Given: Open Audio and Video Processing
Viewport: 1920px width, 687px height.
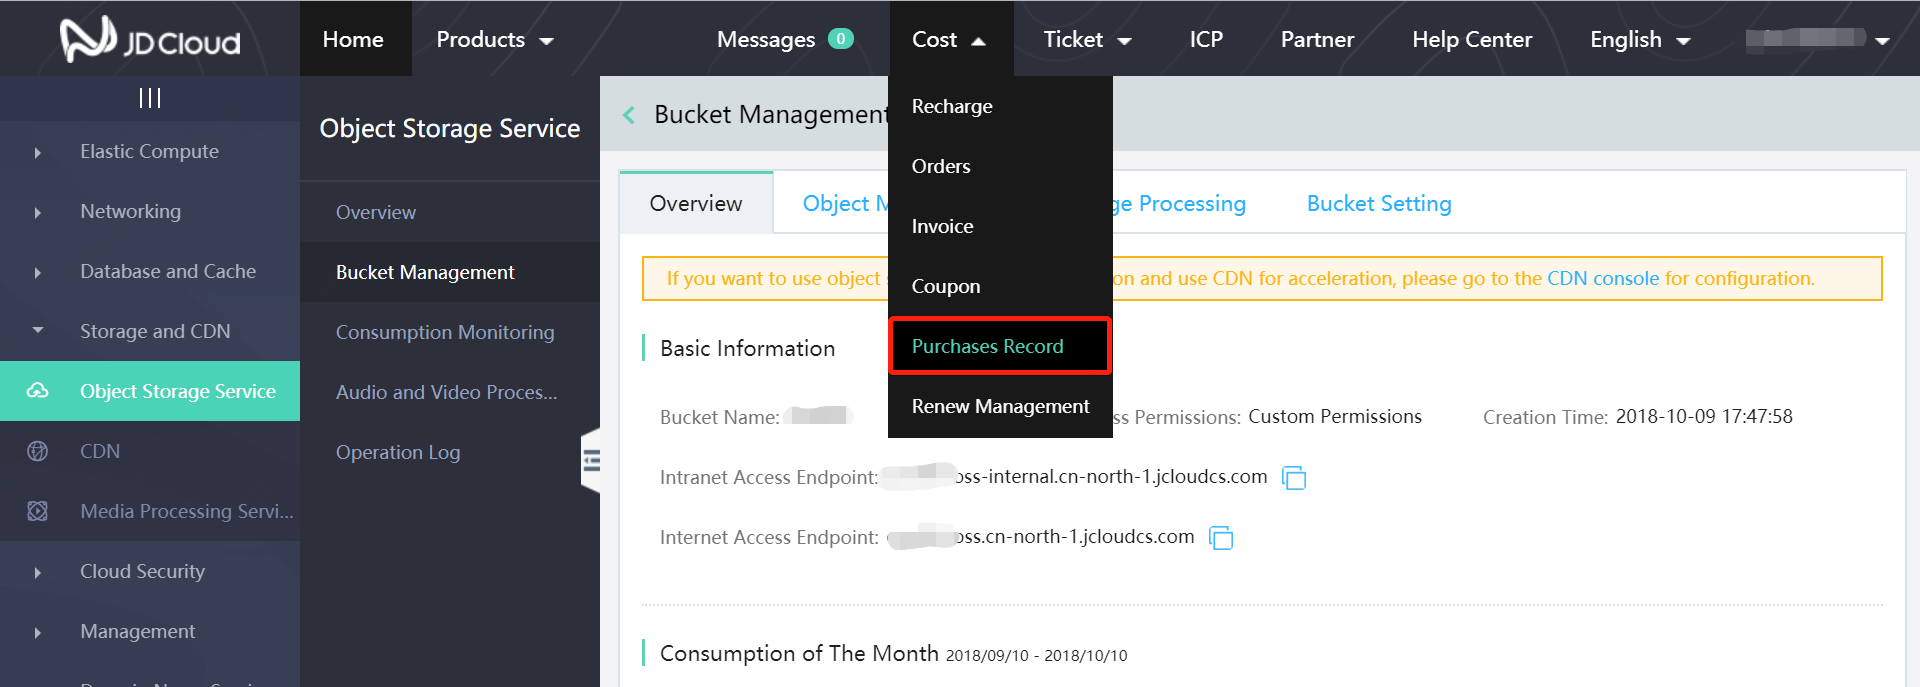Looking at the screenshot, I should pos(450,392).
